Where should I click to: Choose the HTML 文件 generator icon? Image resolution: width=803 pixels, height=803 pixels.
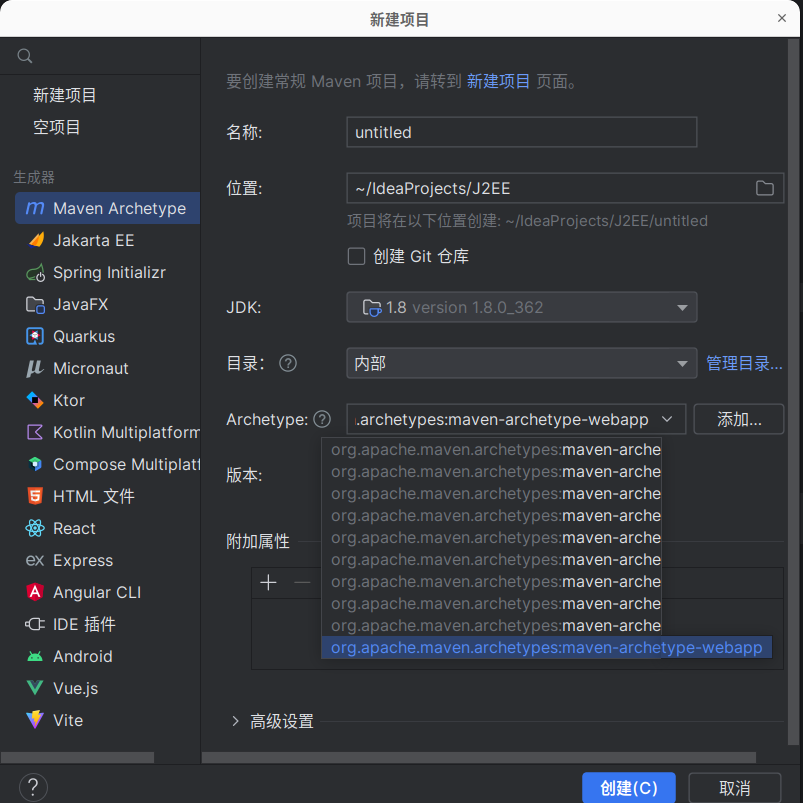click(x=35, y=496)
